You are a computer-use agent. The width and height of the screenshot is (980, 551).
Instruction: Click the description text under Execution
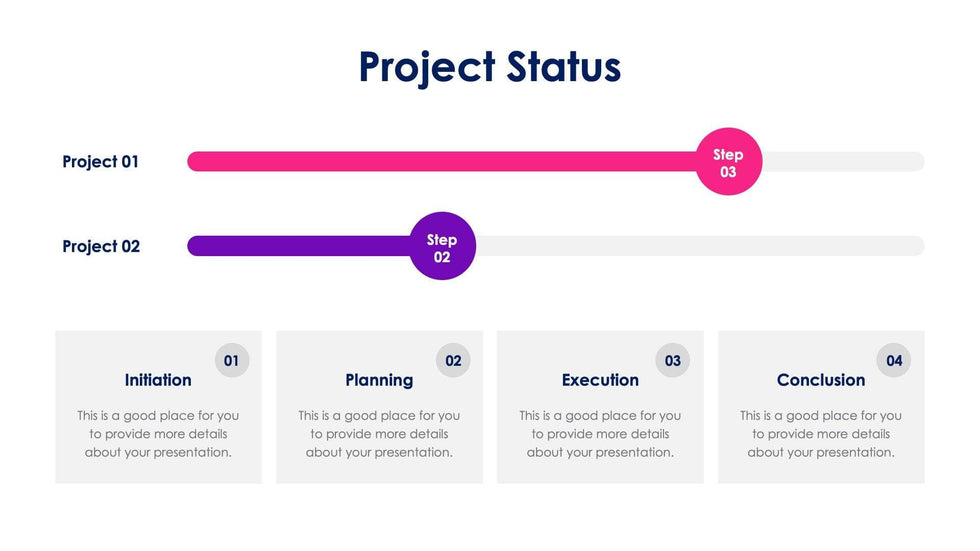click(x=600, y=434)
